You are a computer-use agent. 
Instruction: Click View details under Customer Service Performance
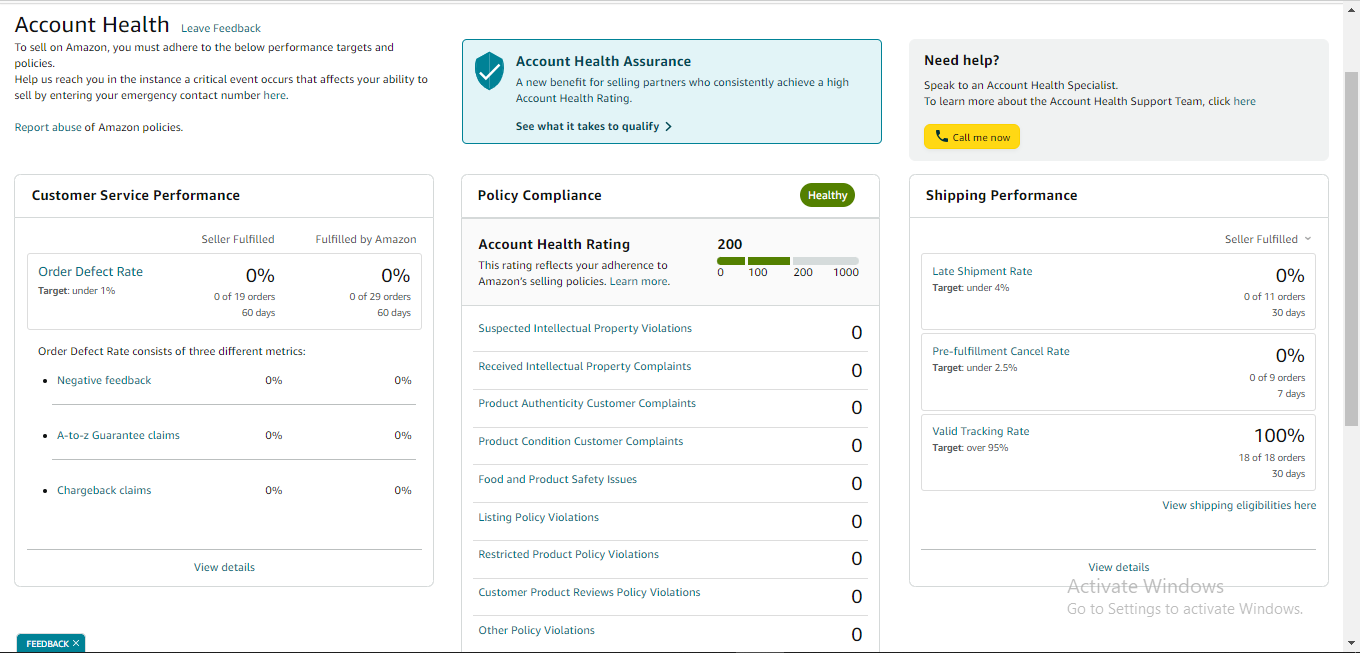click(224, 568)
